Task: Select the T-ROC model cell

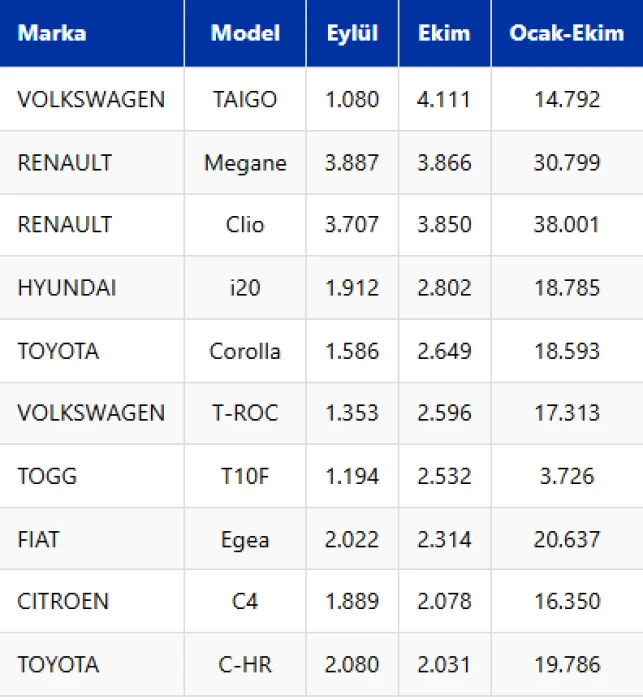Action: coord(245,413)
